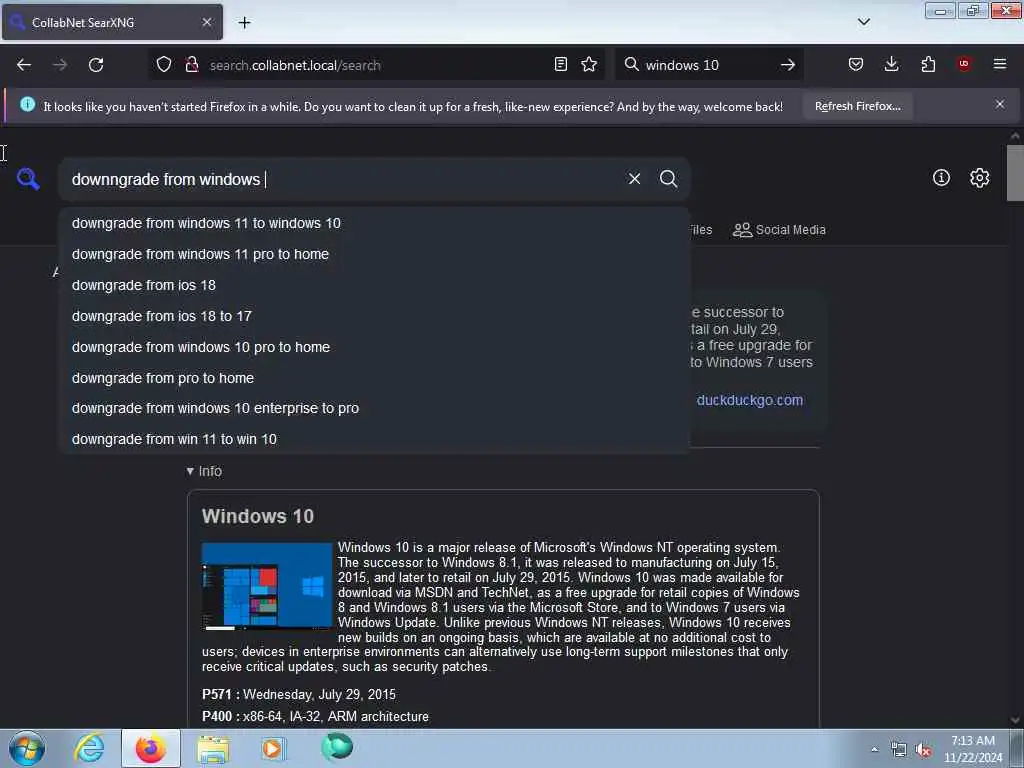Image resolution: width=1024 pixels, height=768 pixels.
Task: Open the duckduckgo.com link
Action: pyautogui.click(x=749, y=400)
